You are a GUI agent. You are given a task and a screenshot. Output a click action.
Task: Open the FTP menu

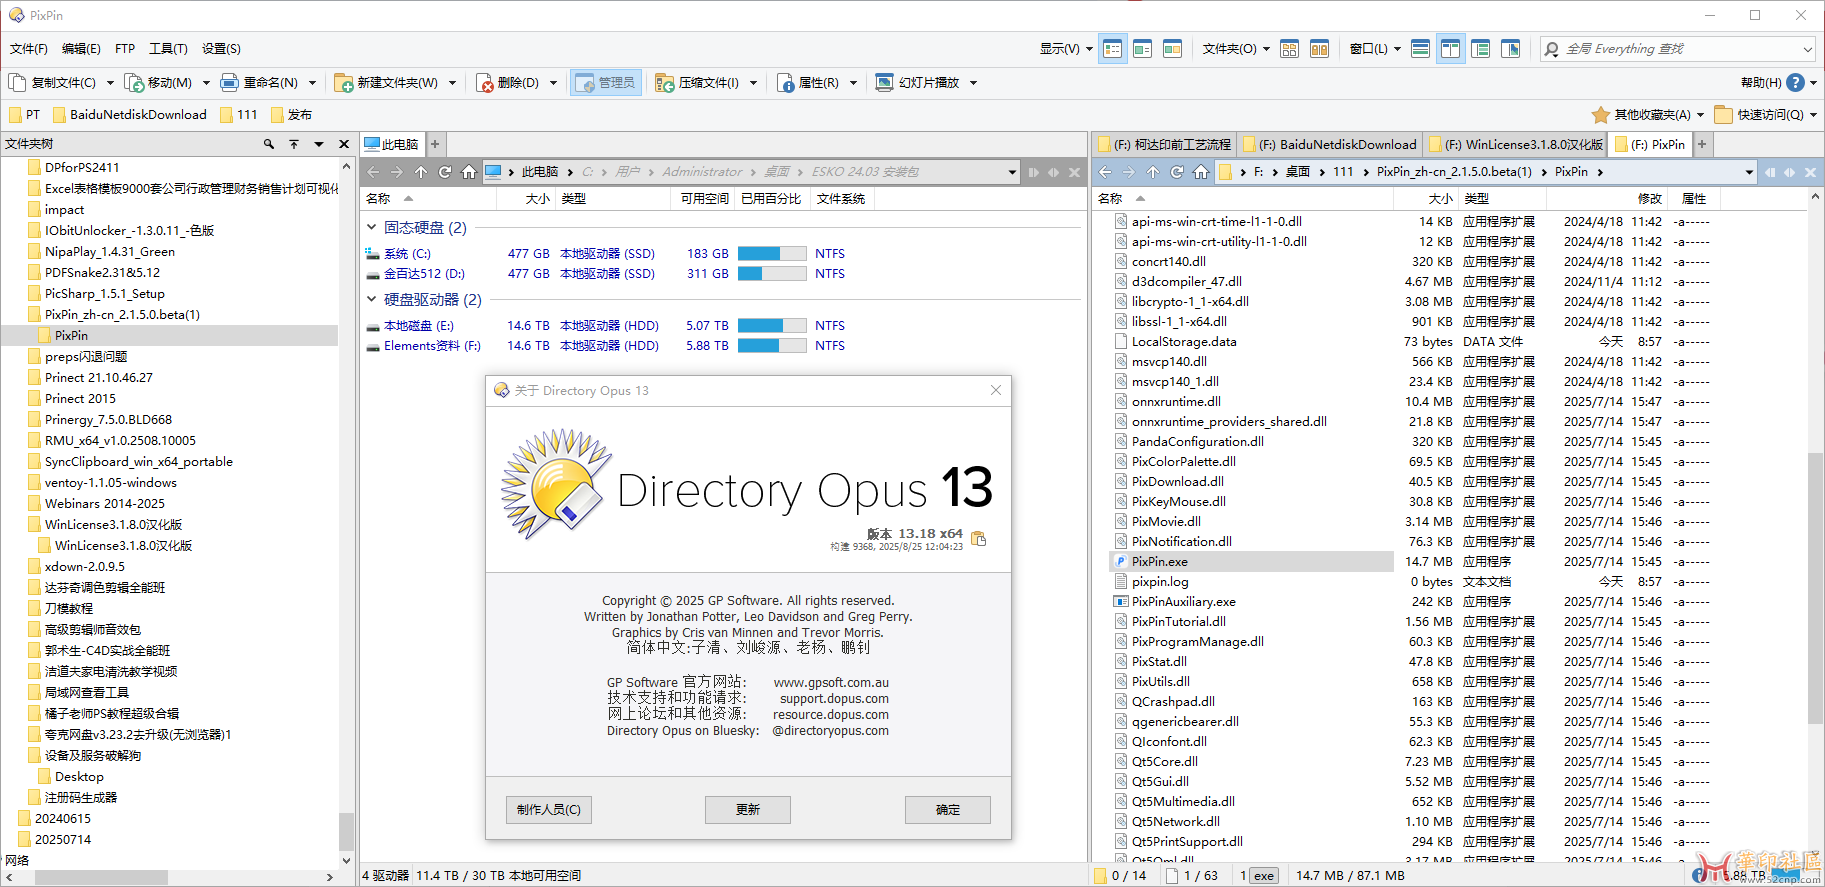[x=125, y=49]
